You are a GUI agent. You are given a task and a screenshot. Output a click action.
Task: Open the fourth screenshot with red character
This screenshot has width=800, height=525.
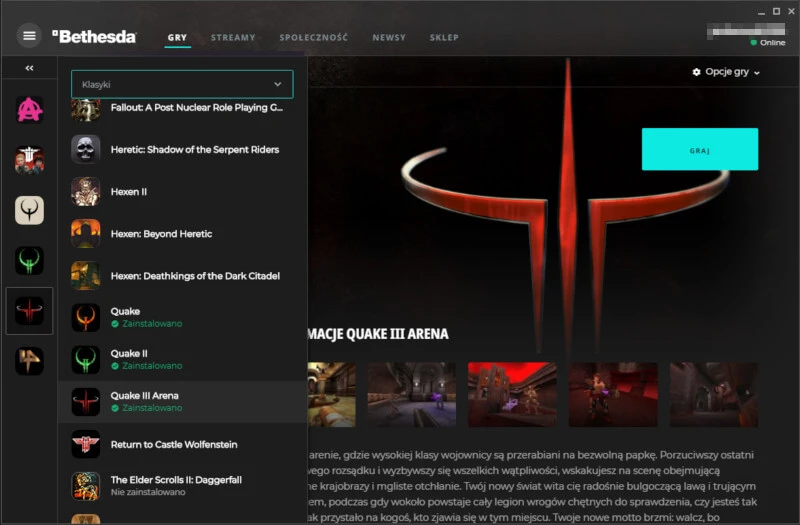pyautogui.click(x=613, y=394)
